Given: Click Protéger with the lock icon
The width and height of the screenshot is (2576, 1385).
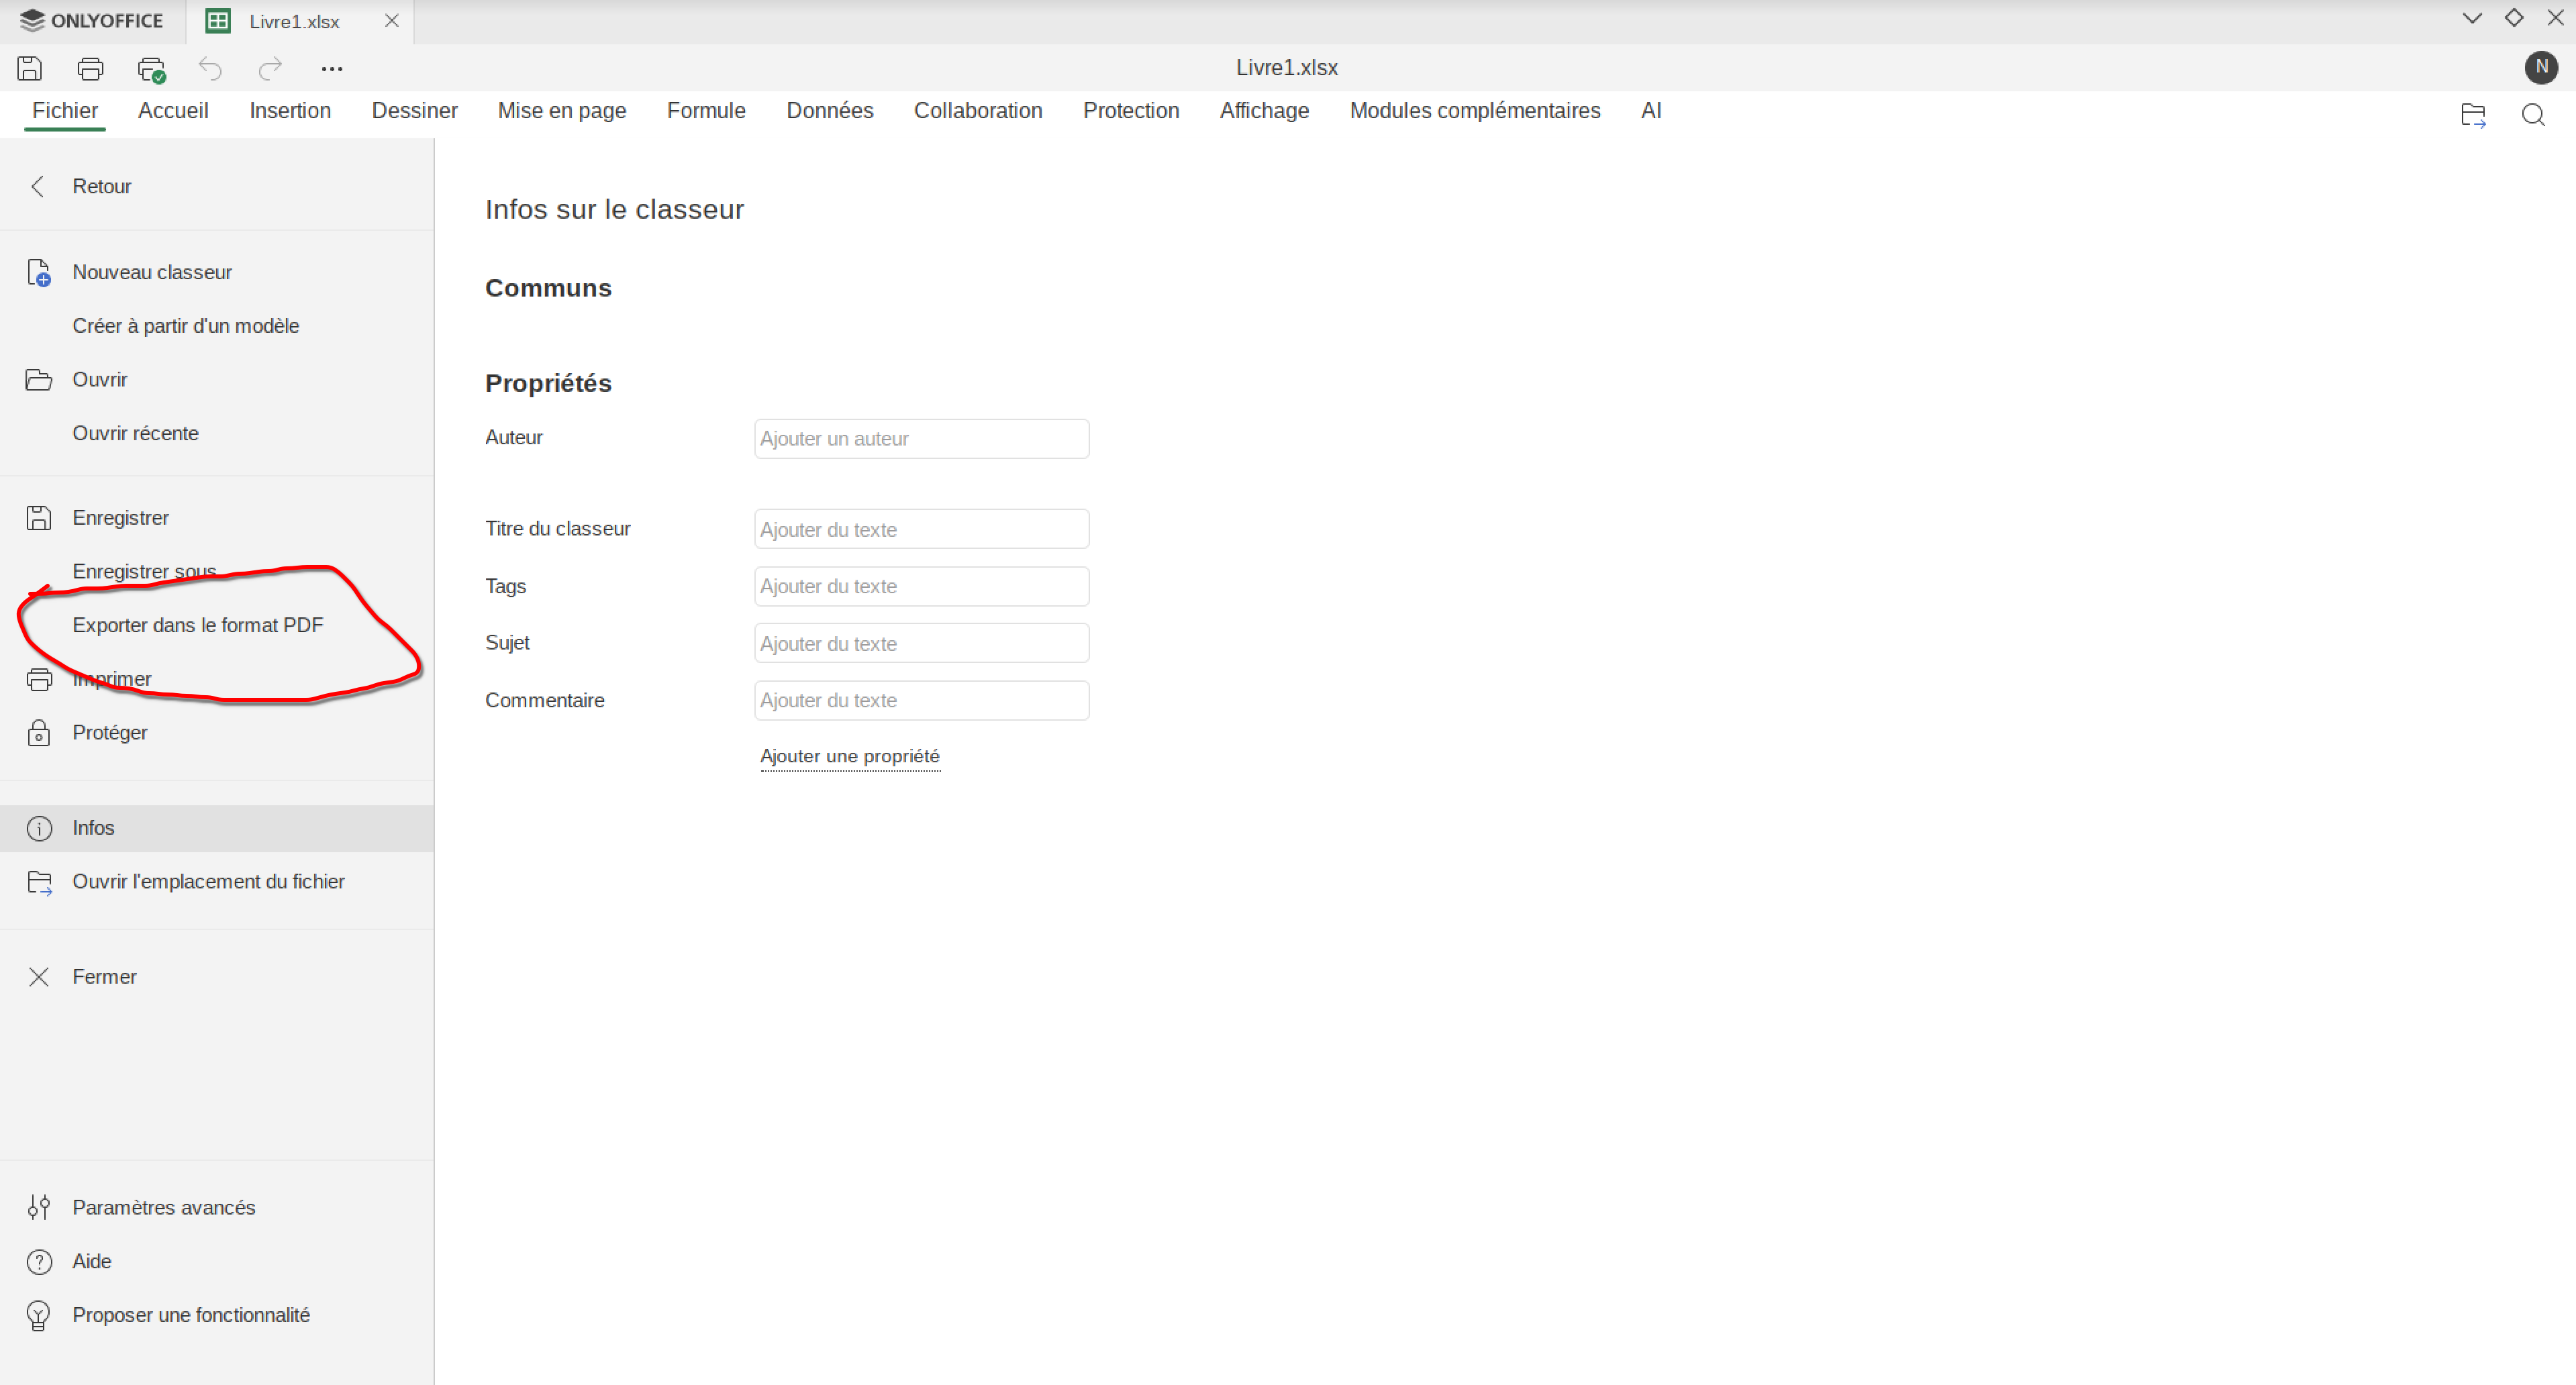Looking at the screenshot, I should 110,732.
